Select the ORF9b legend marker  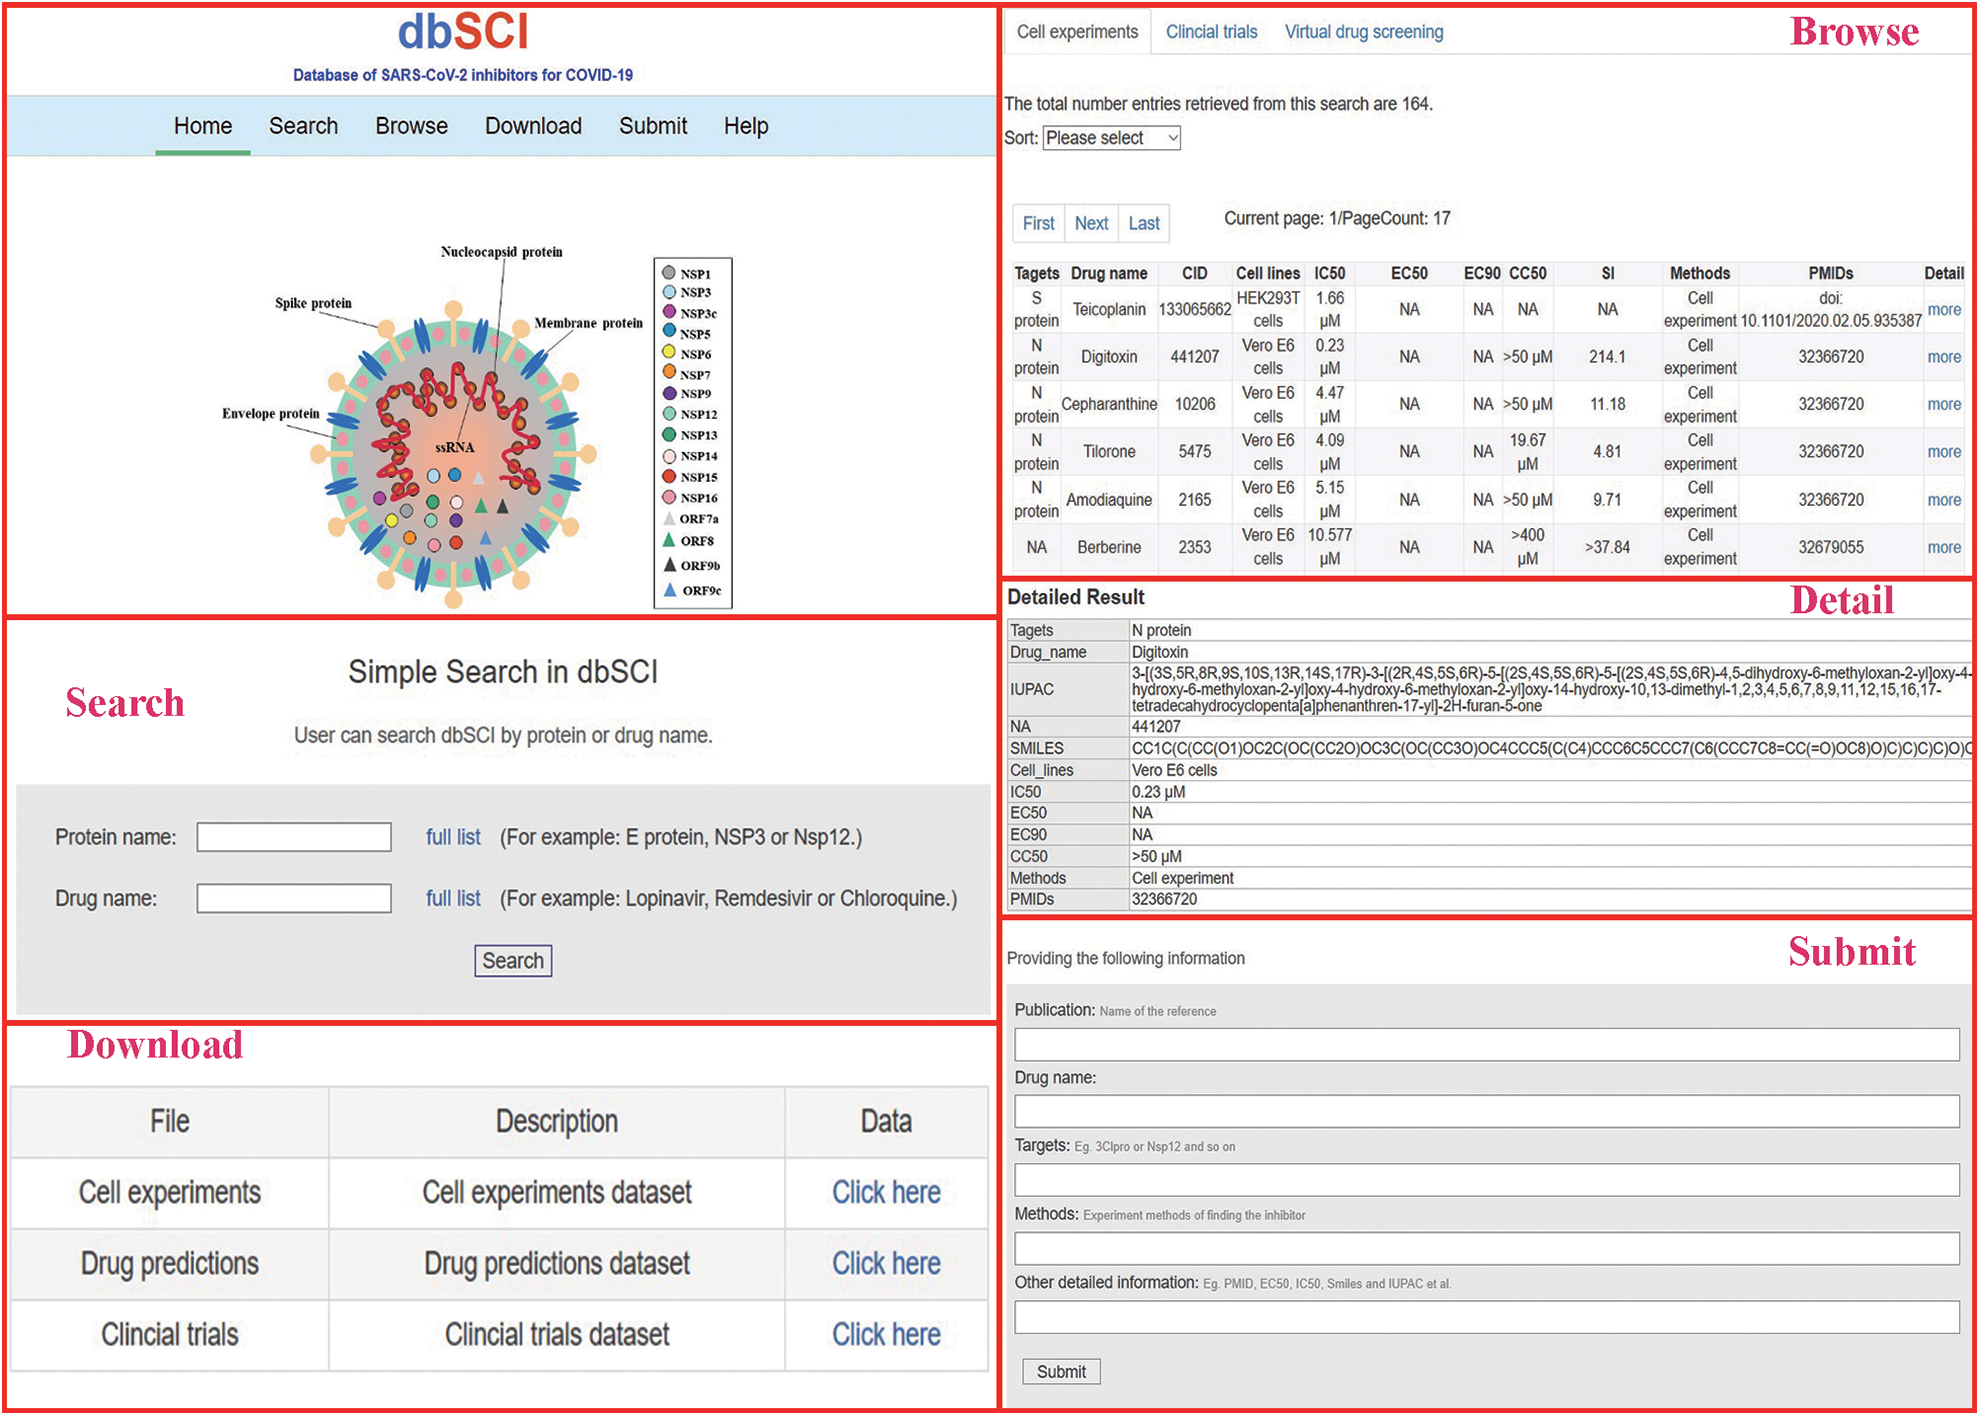click(x=669, y=562)
